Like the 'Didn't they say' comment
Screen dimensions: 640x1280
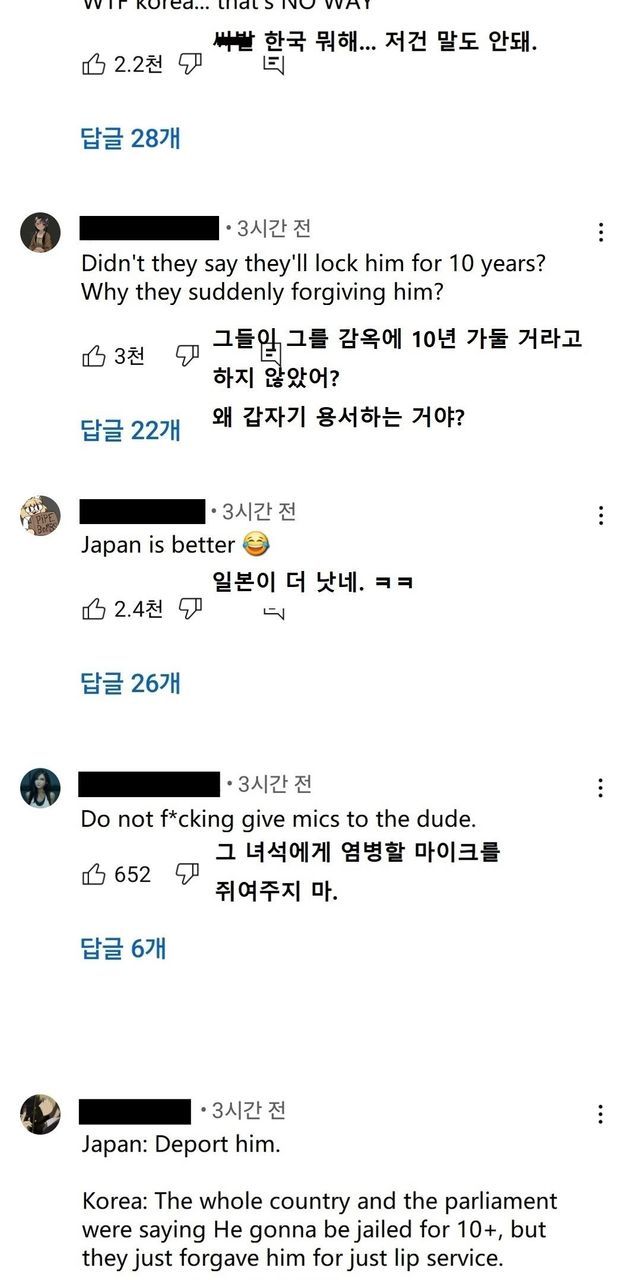click(x=94, y=356)
